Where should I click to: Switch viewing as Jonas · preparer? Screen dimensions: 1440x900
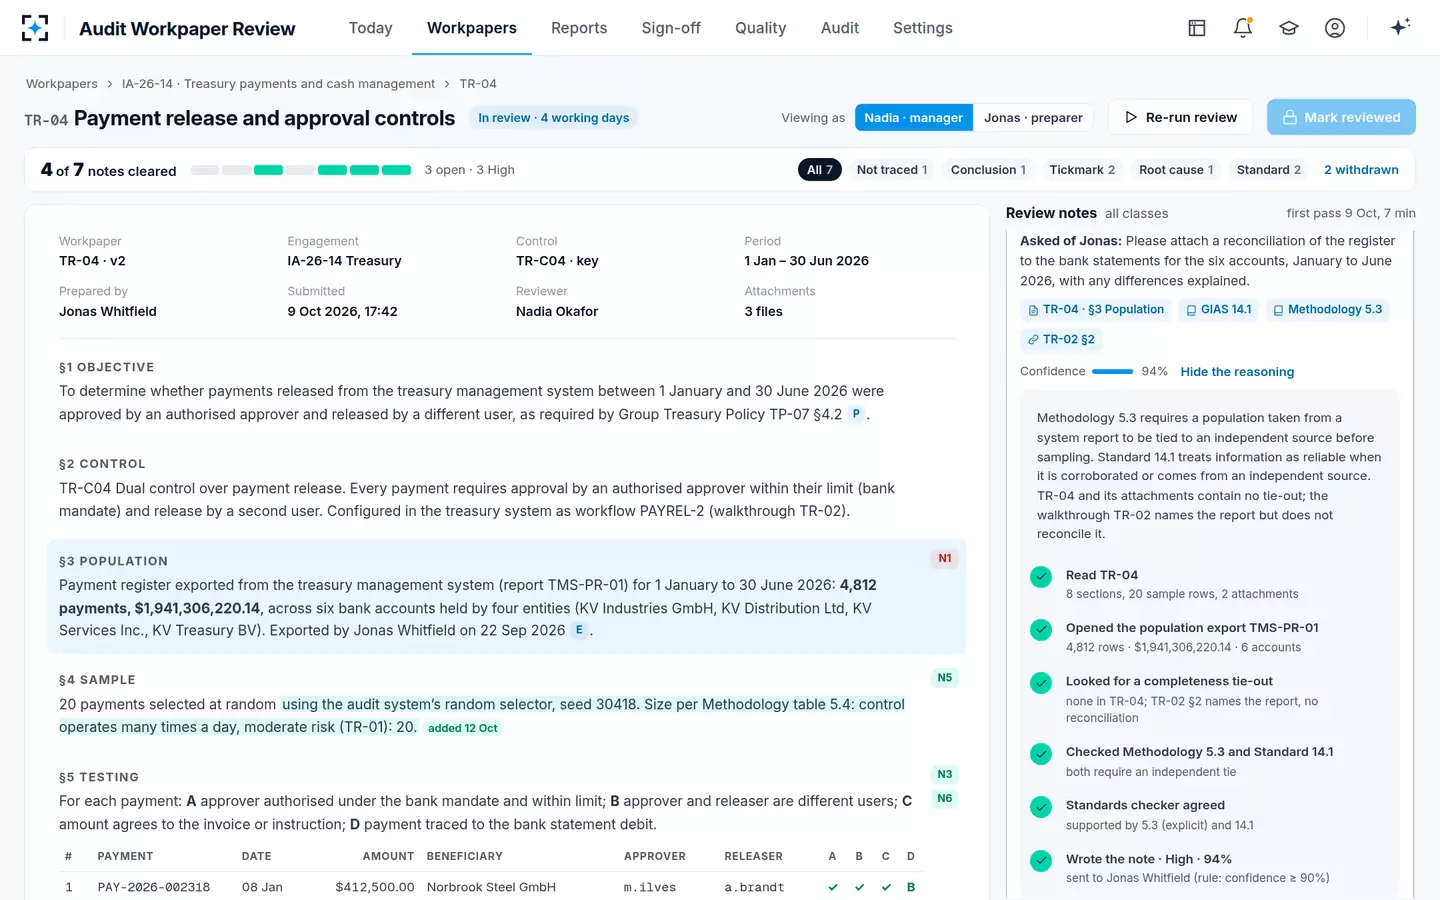pos(1033,118)
